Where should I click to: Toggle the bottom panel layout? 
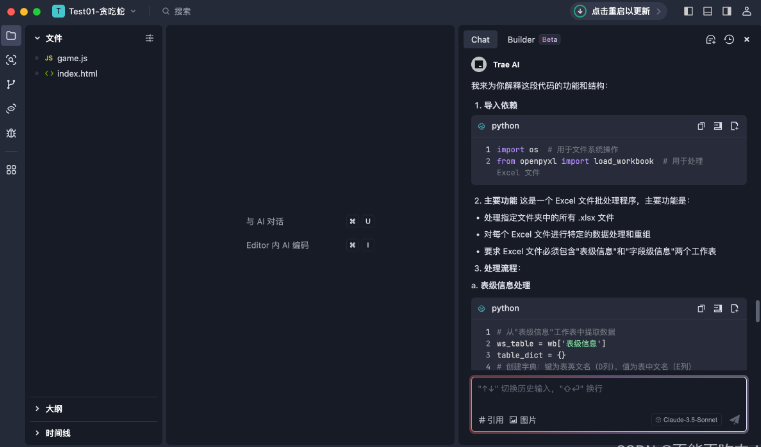pos(708,11)
